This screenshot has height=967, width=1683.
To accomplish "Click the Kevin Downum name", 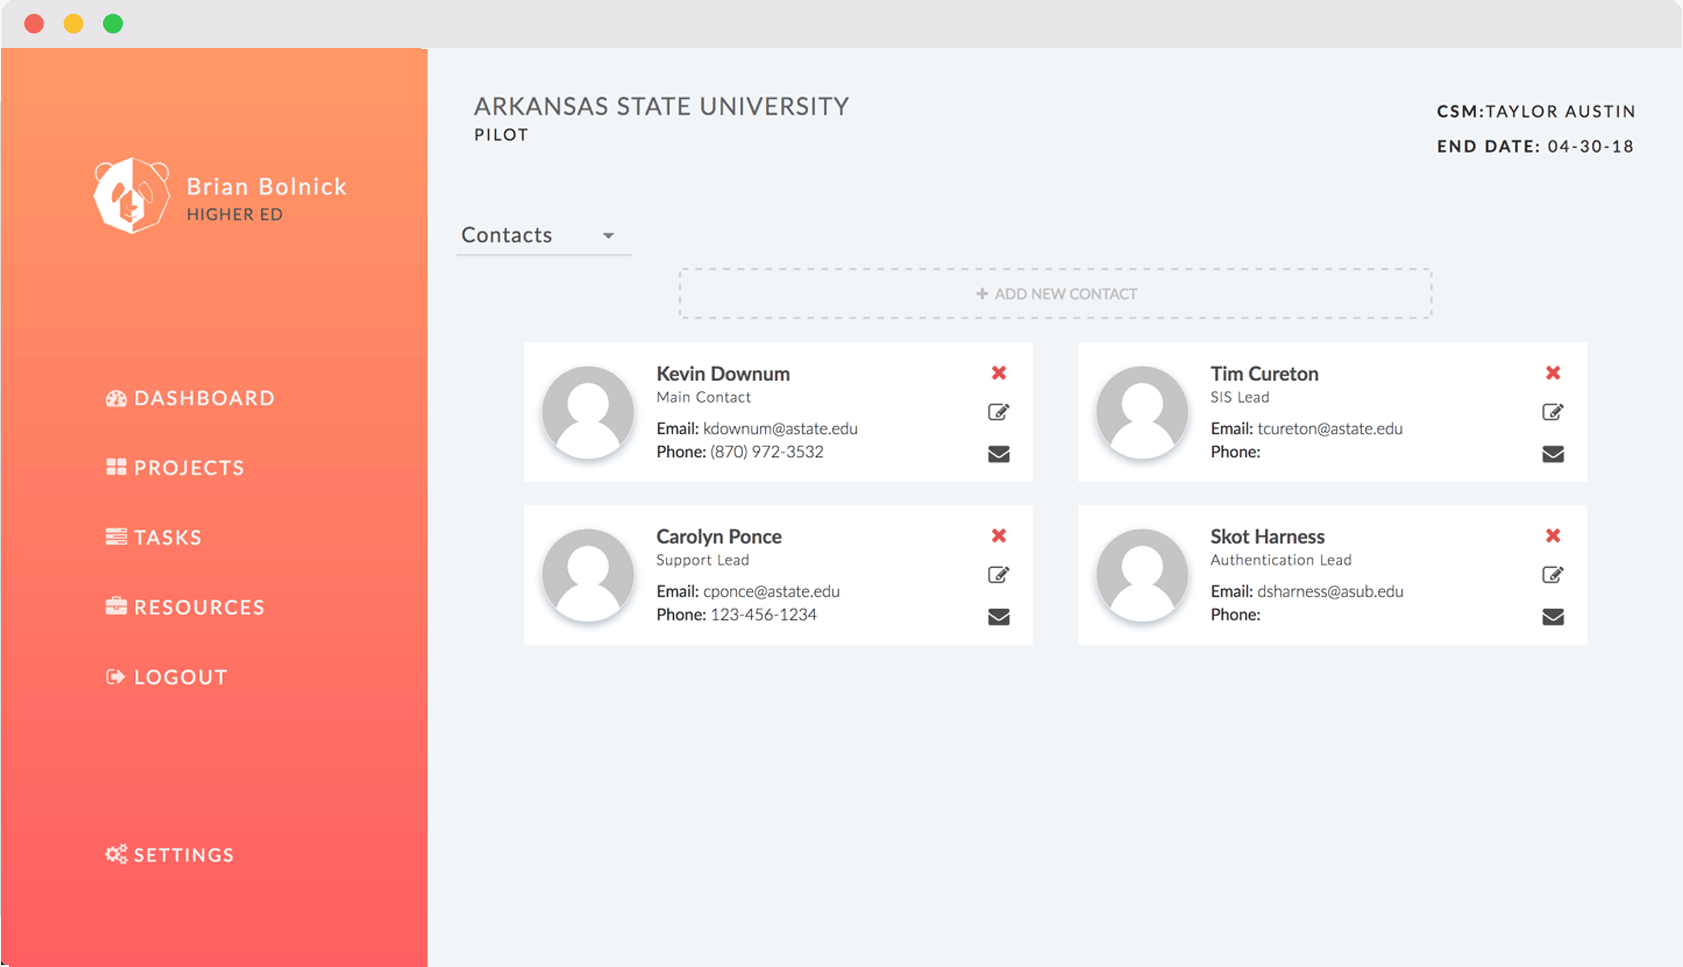I will click(x=723, y=374).
